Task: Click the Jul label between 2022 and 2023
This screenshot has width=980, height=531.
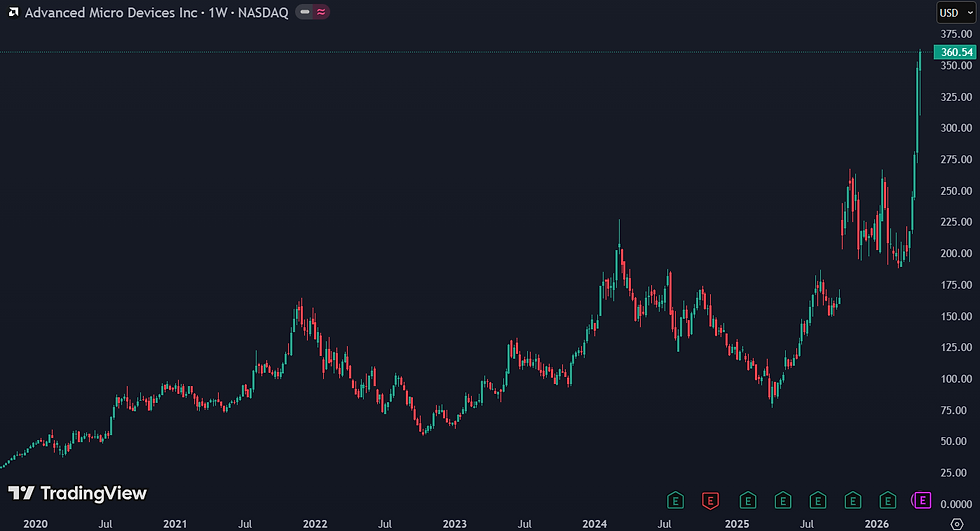Action: pyautogui.click(x=385, y=524)
